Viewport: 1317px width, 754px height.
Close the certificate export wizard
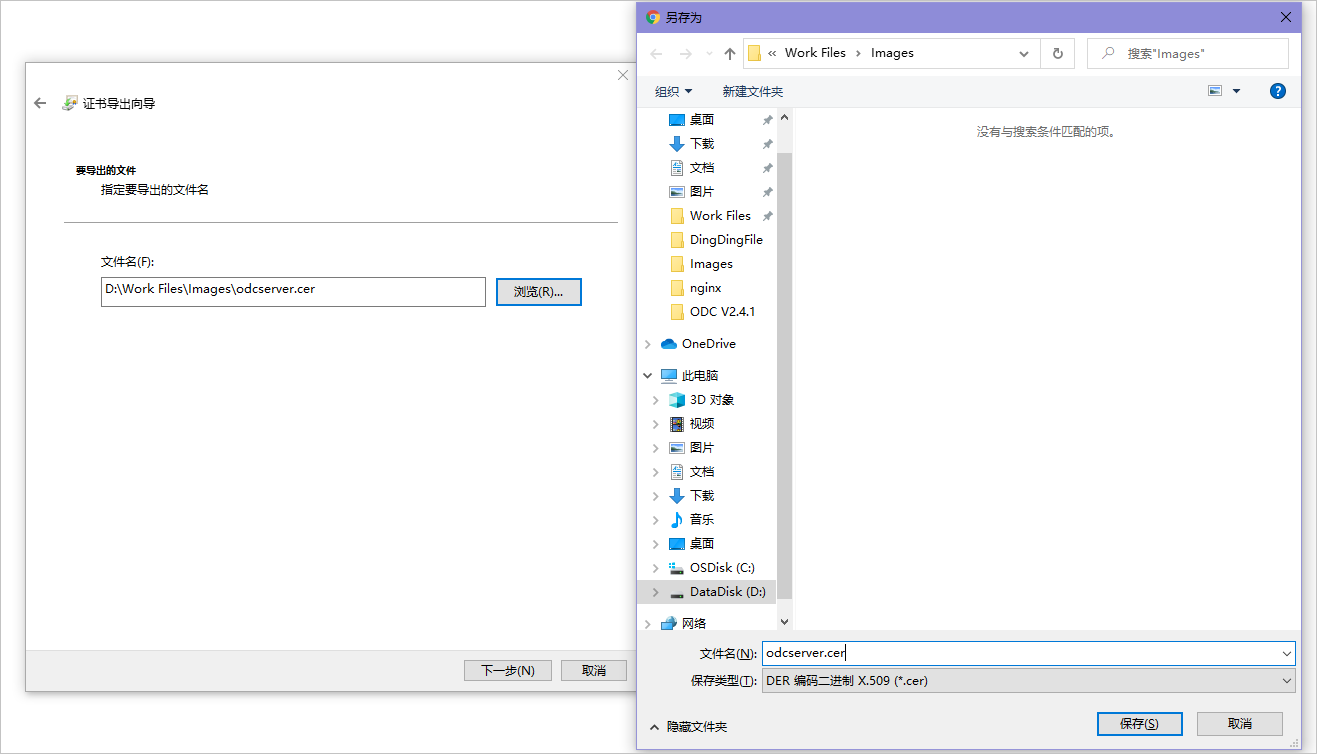click(x=623, y=75)
